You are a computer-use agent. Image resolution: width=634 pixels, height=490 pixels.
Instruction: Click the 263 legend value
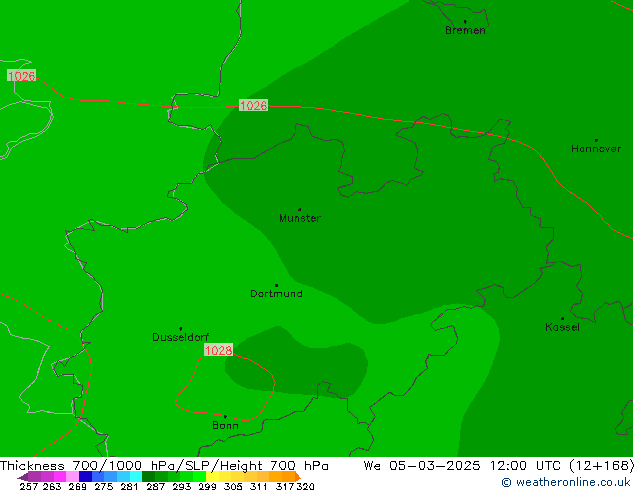[x=52, y=486]
